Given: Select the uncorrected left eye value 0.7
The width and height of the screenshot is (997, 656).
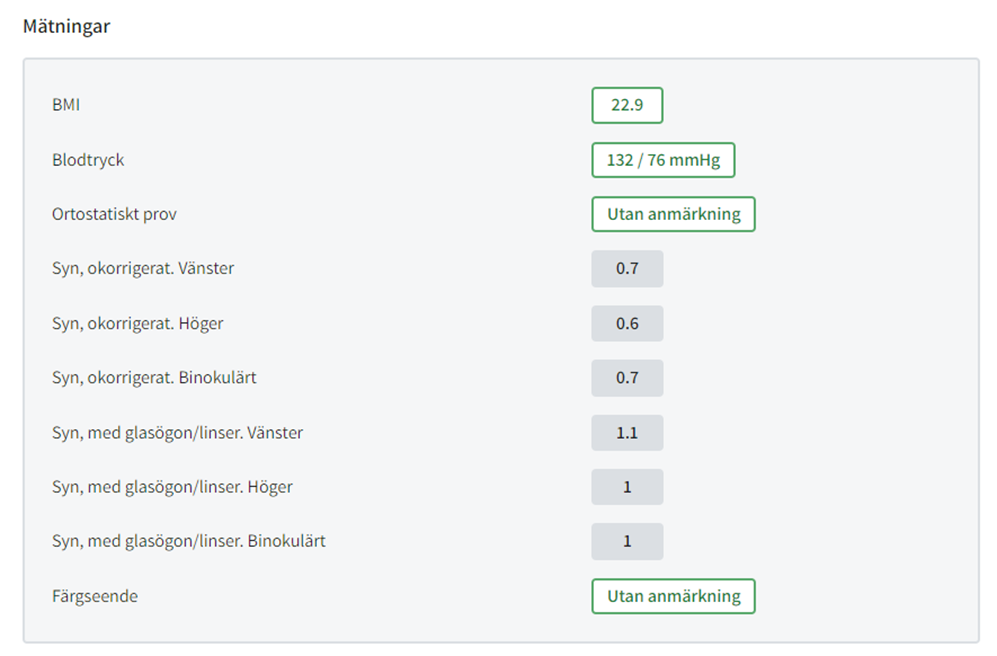Looking at the screenshot, I should (627, 269).
